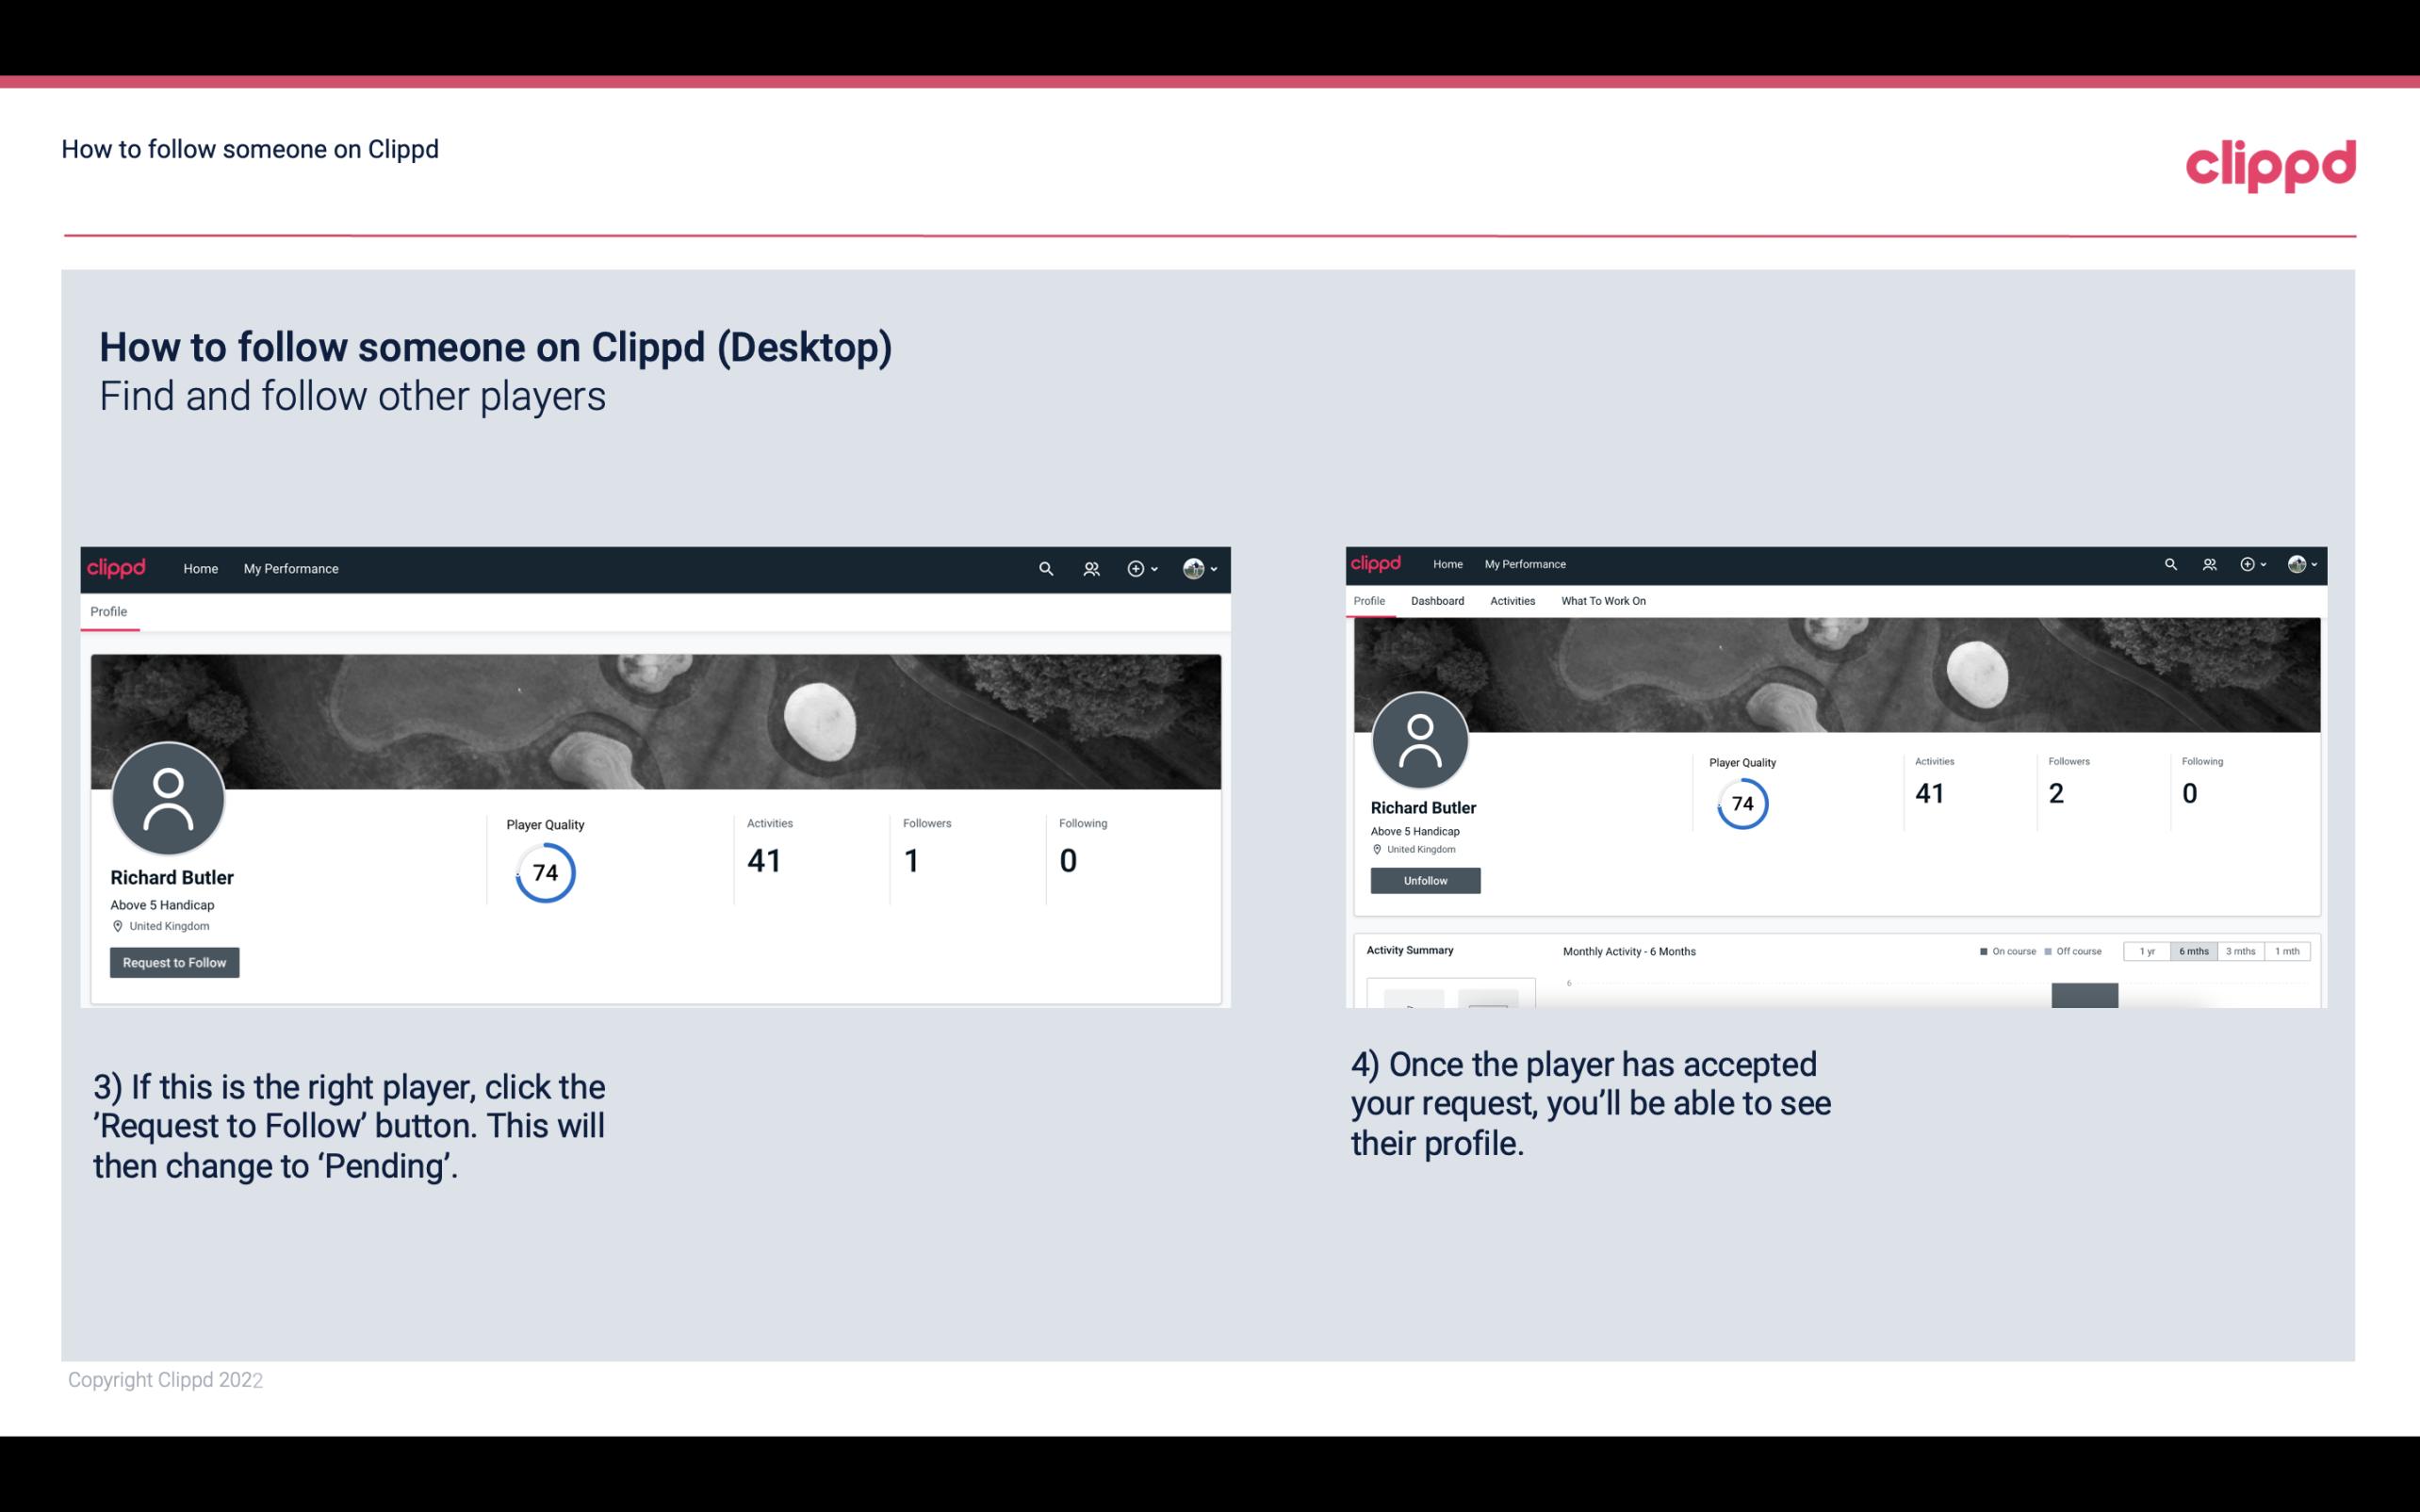Click the 'Request to Follow' button
This screenshot has height=1512, width=2420.
174,962
